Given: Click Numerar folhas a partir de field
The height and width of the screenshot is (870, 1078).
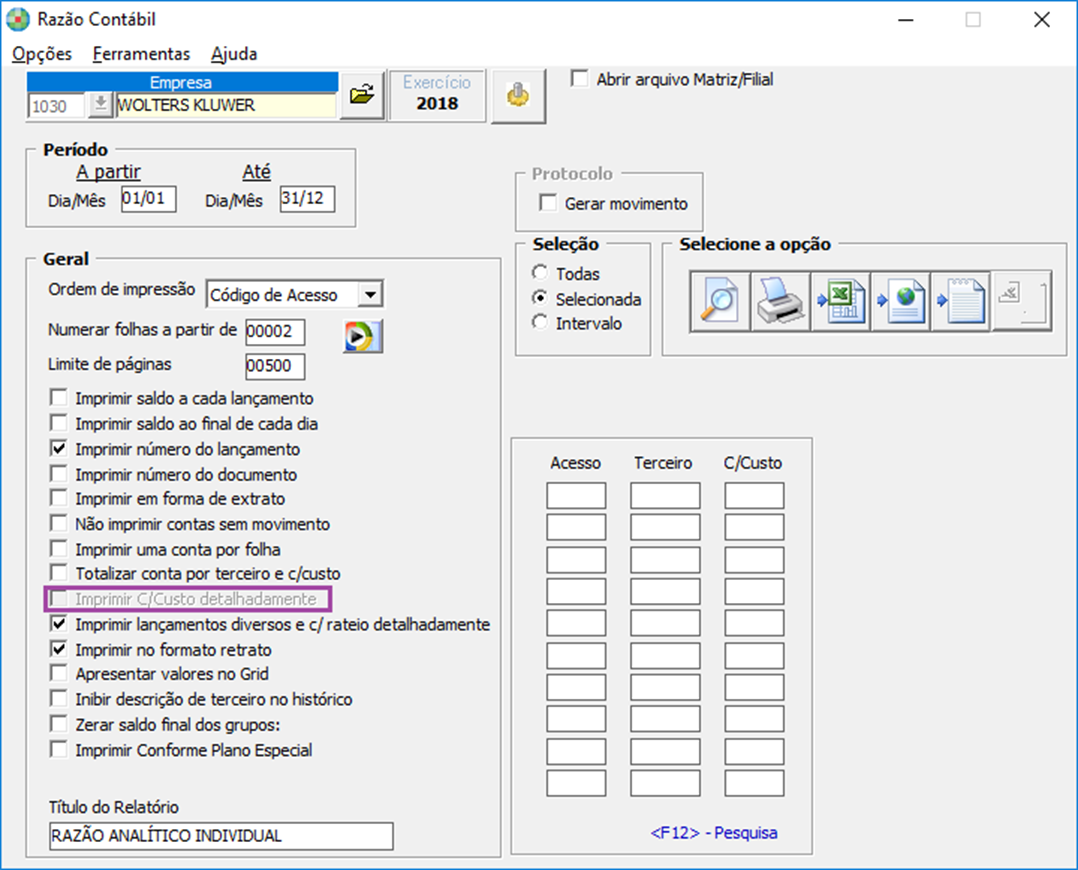Looking at the screenshot, I should (x=275, y=331).
